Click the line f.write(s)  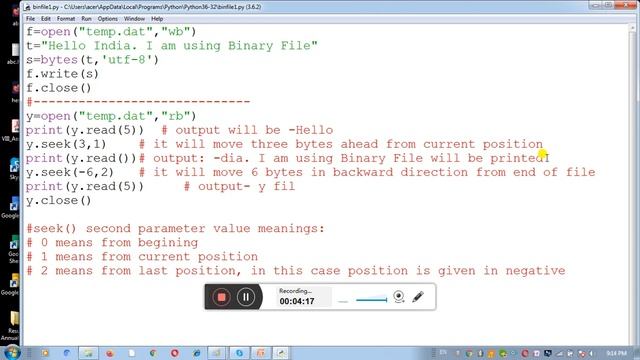[x=62, y=74]
